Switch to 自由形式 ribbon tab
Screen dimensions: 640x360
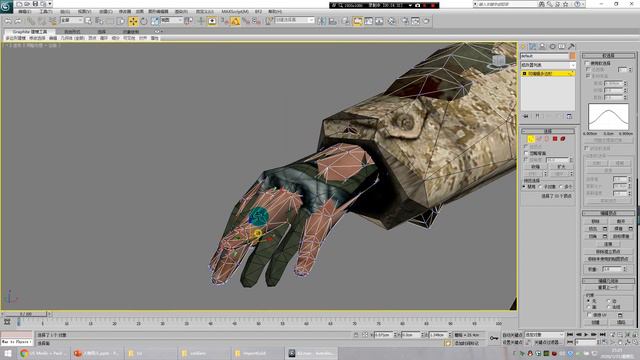[x=72, y=31]
